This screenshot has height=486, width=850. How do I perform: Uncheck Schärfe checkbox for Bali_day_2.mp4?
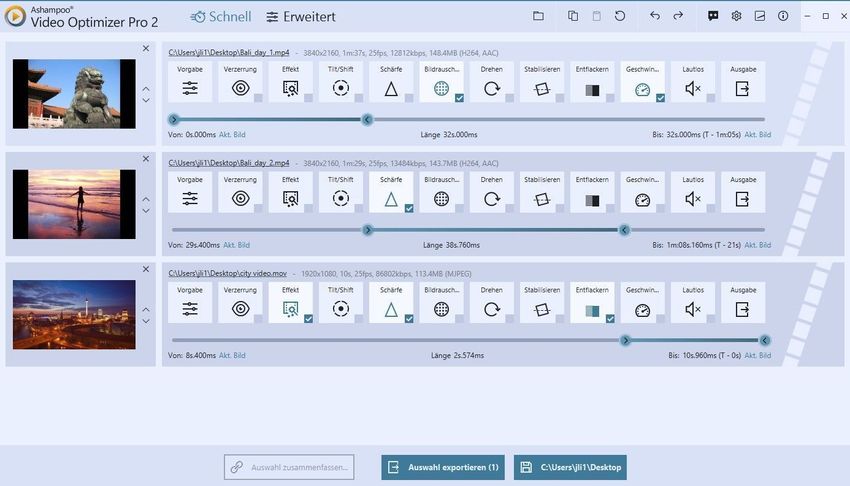[409, 208]
